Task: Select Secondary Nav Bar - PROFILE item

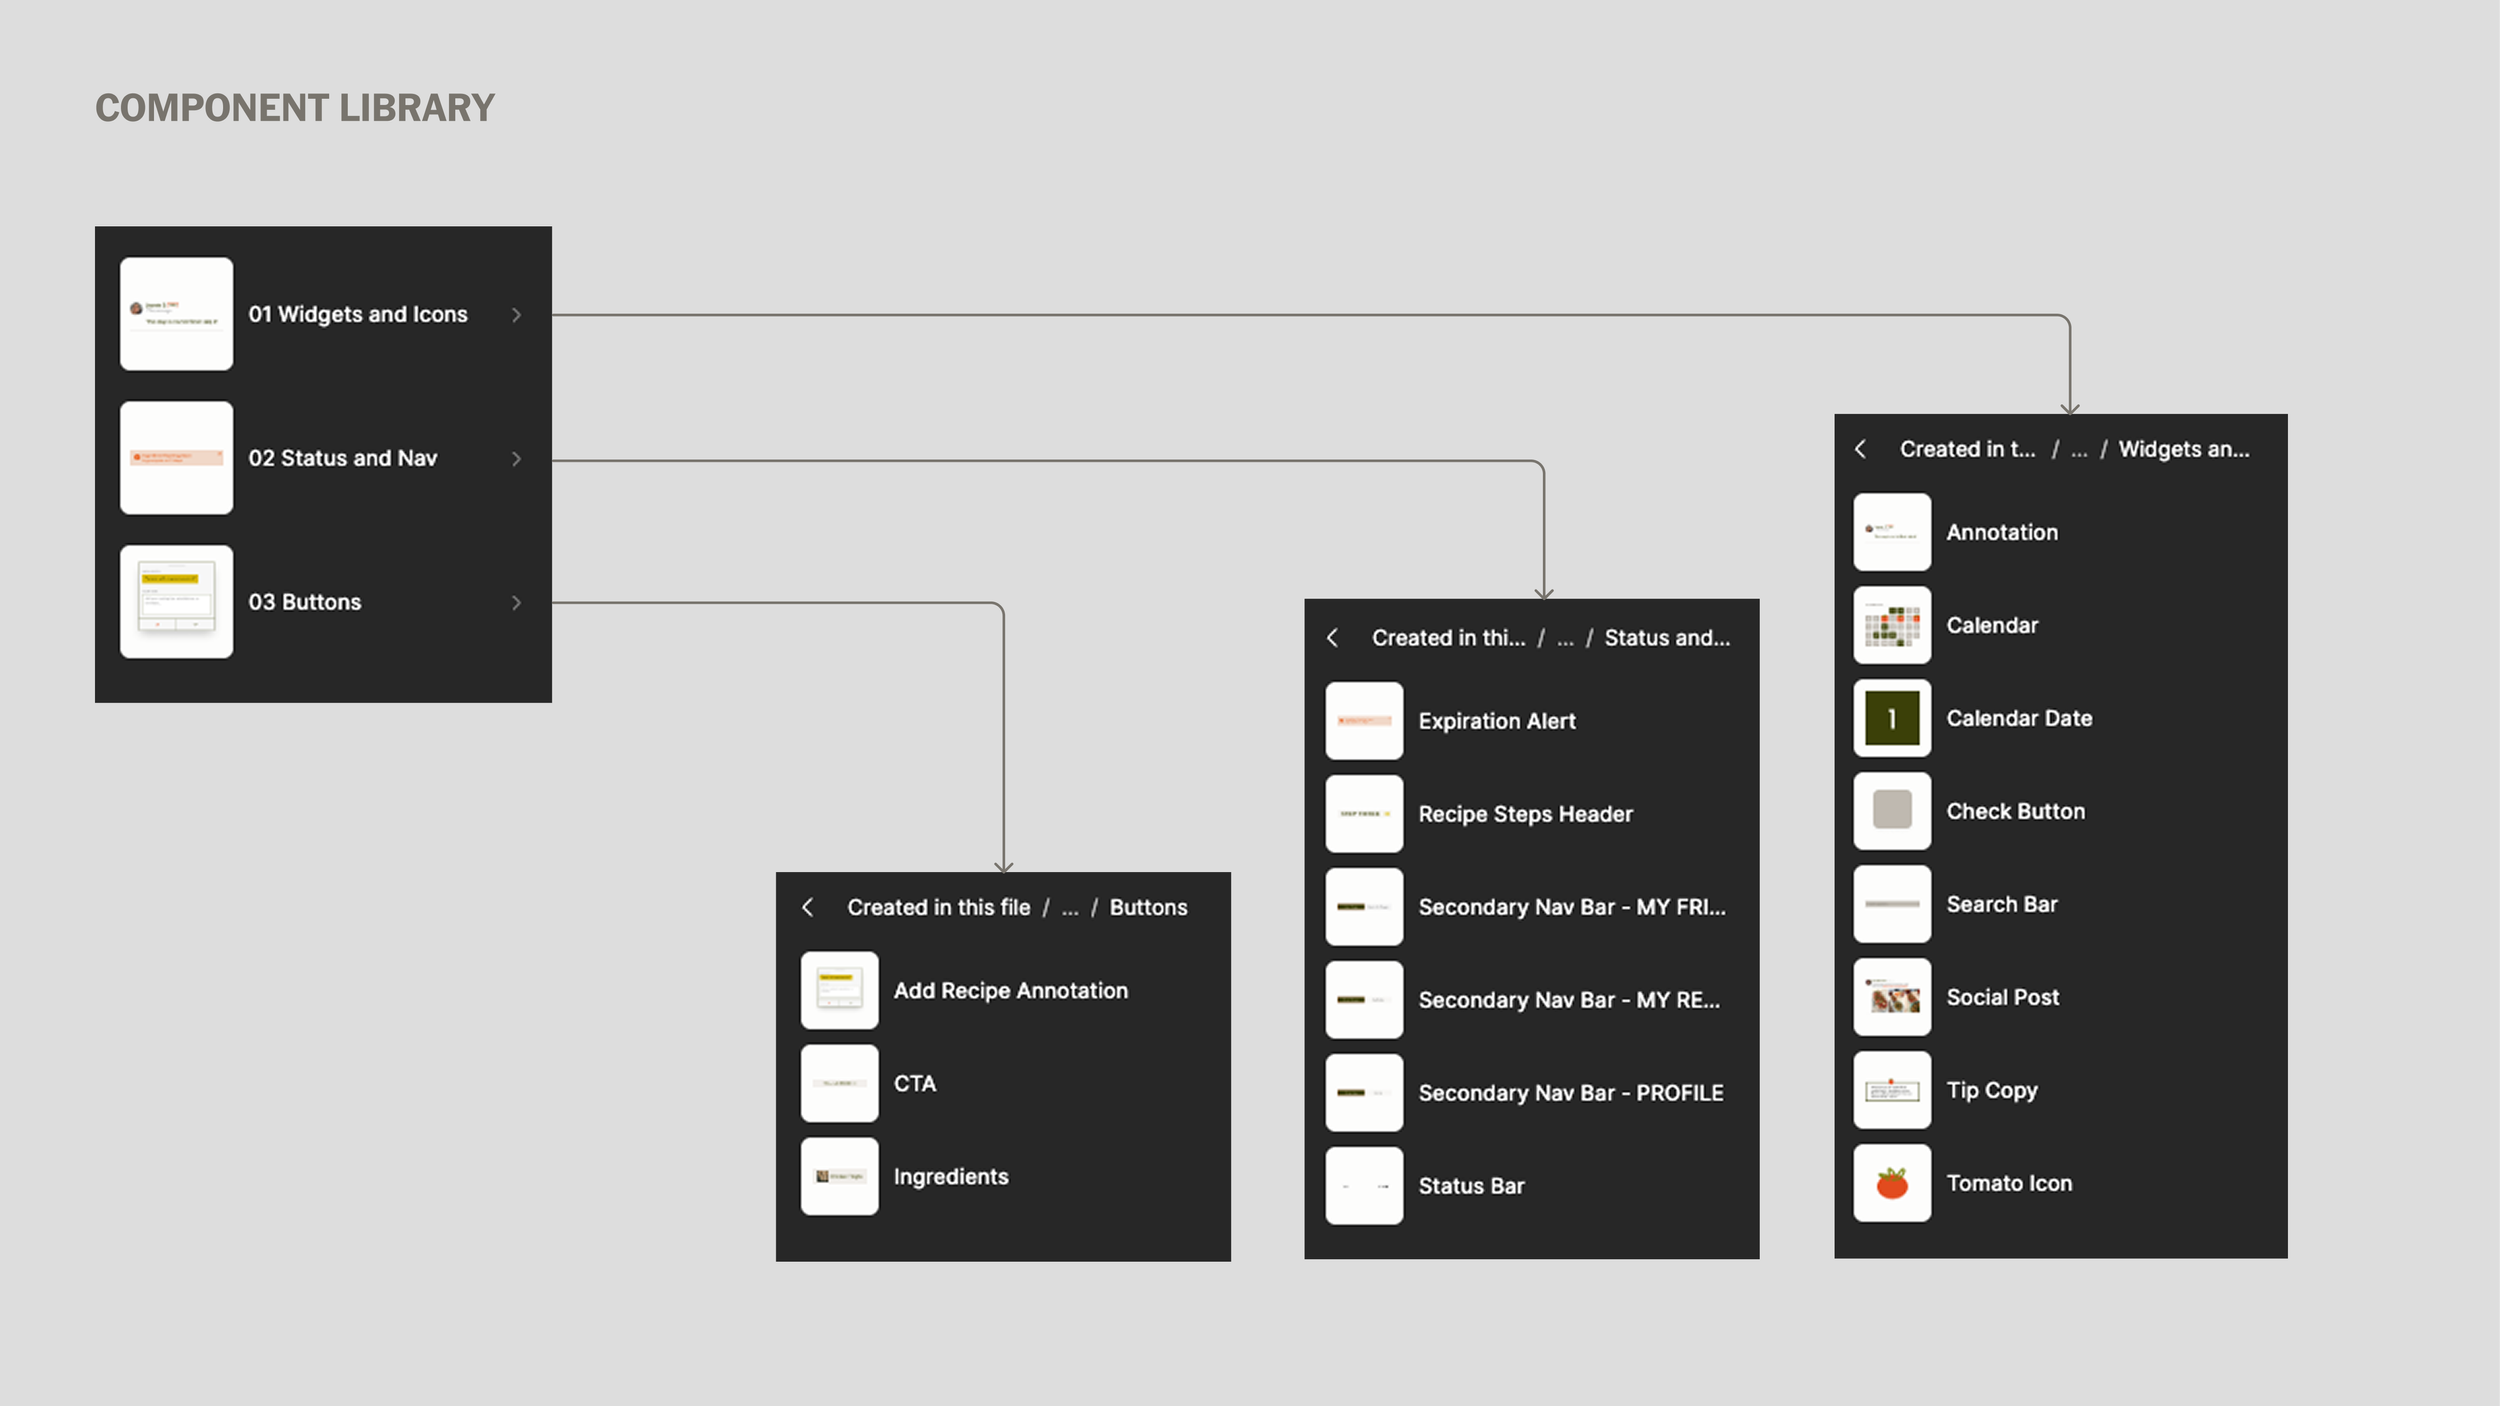Action: [x=1570, y=1093]
